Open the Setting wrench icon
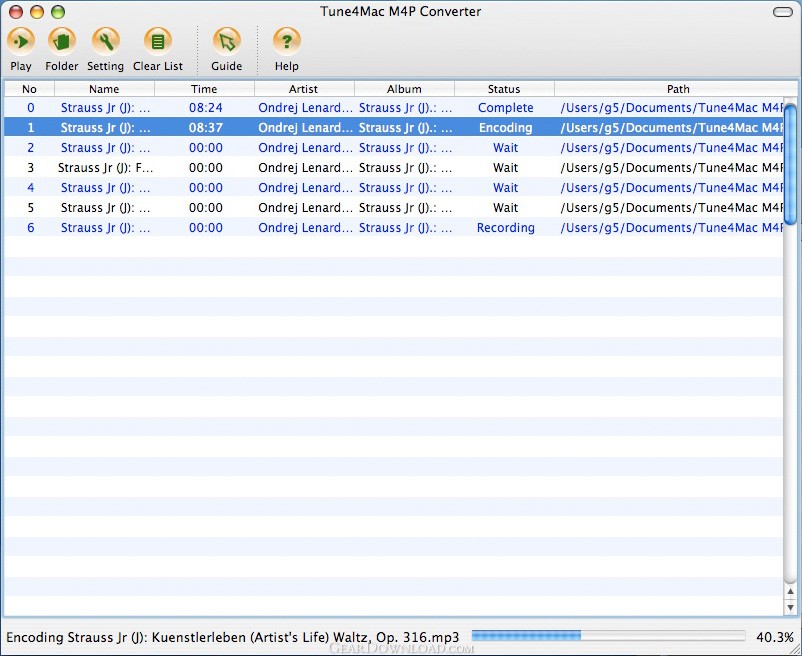 [x=105, y=41]
